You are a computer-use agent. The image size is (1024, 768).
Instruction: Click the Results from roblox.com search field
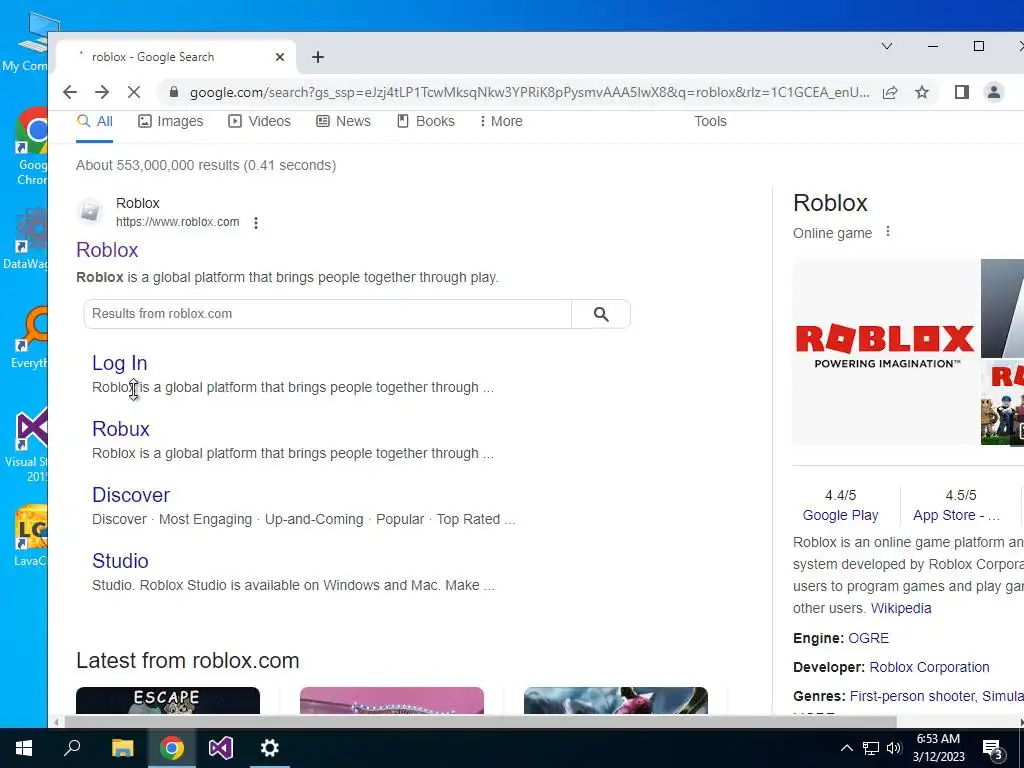[328, 314]
